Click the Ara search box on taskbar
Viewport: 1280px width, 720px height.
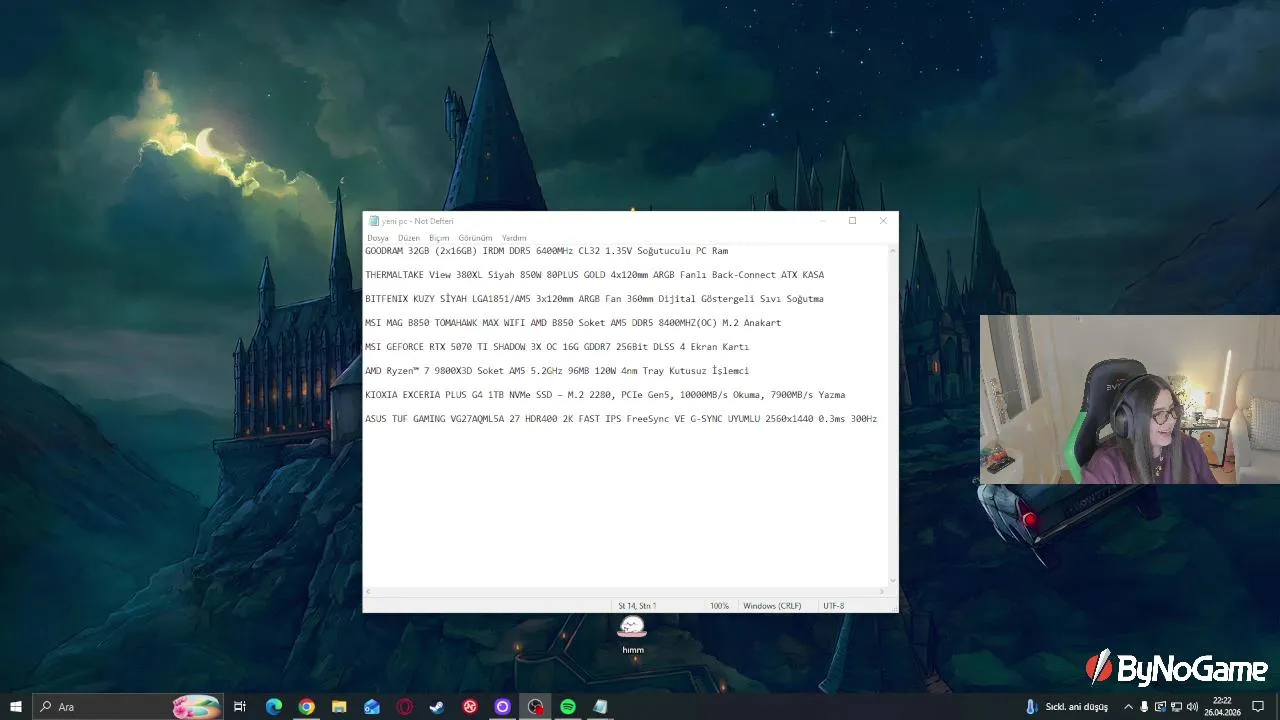coord(128,707)
